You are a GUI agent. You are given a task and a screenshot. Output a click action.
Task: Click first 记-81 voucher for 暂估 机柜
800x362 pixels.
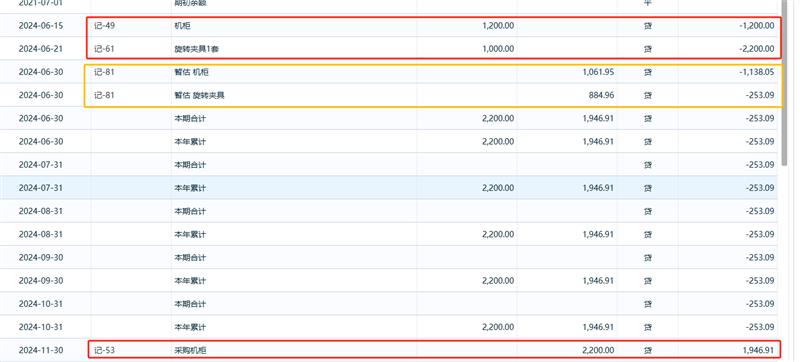coord(104,72)
